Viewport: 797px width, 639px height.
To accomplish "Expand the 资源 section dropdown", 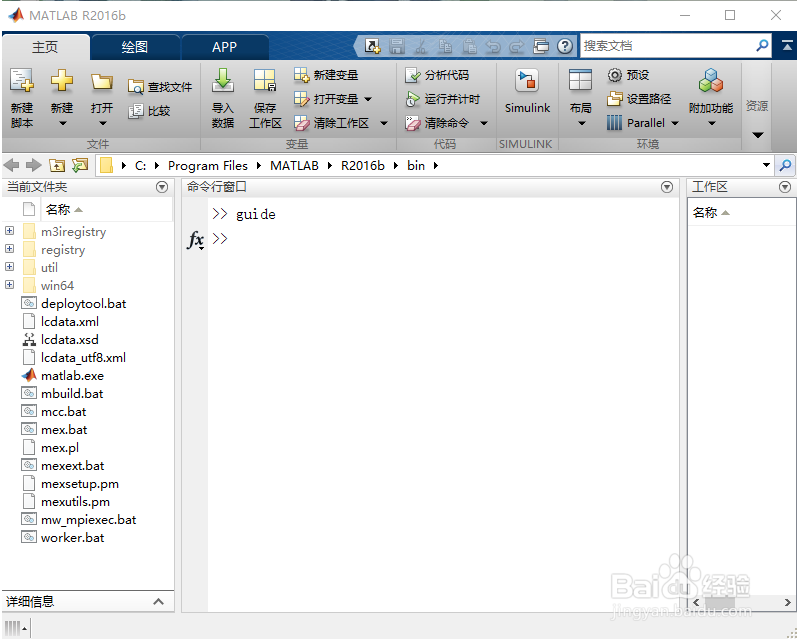I will (757, 135).
